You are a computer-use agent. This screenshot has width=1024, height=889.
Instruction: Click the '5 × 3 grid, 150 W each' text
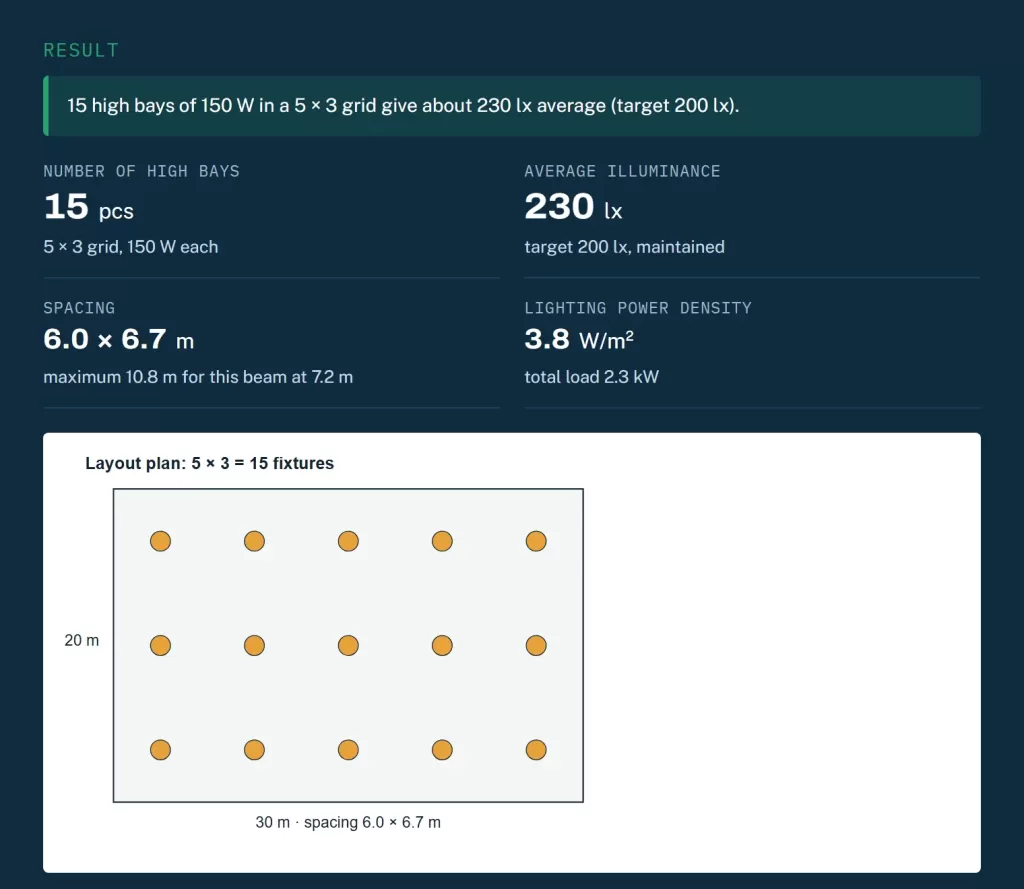(x=131, y=247)
